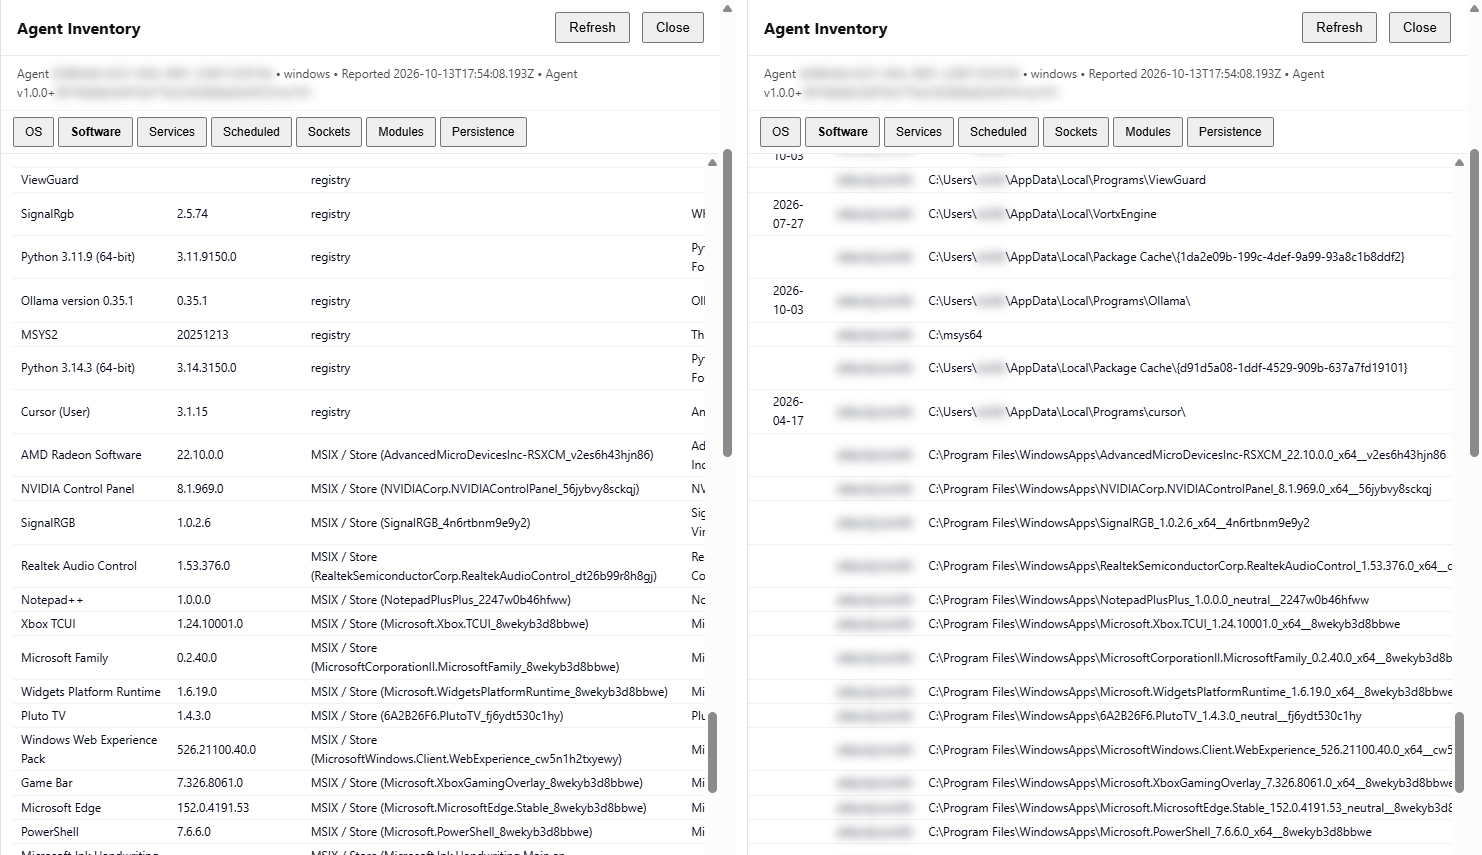Click the NVIDIA Control Panel name
Screen dimensions: 1482x855
(77, 489)
